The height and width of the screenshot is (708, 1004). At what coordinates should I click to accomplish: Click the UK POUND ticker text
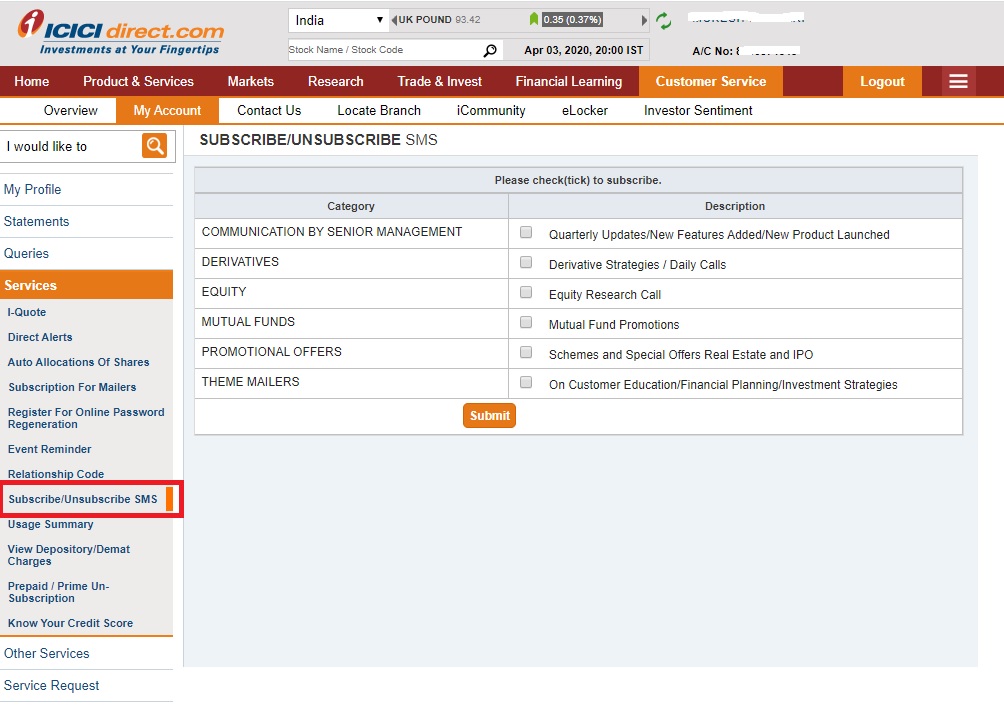coord(425,20)
